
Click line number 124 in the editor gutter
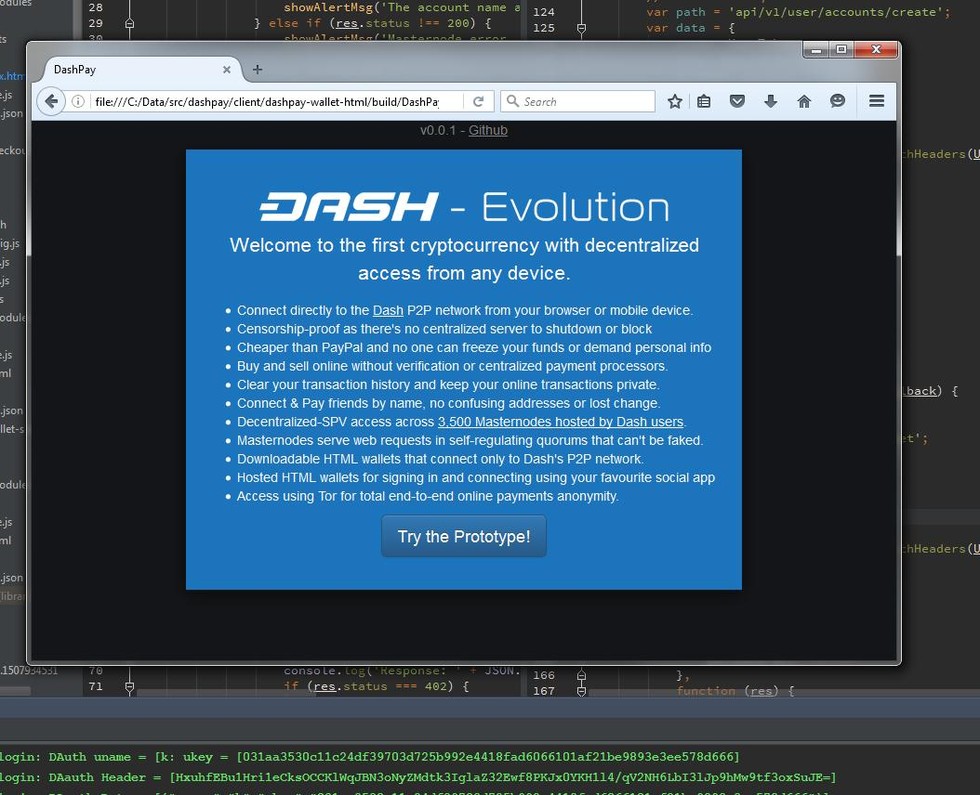(544, 12)
